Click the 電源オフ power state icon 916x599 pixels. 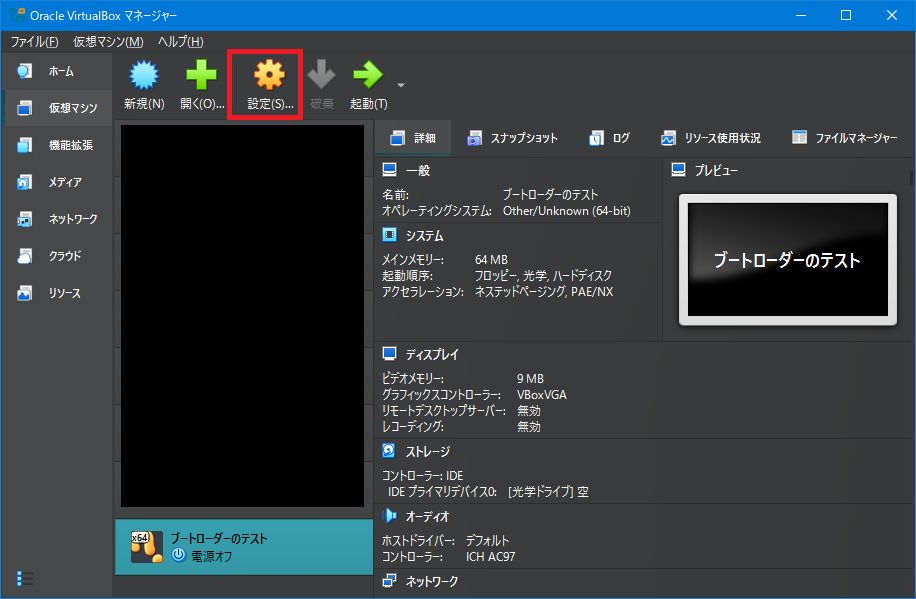click(x=179, y=555)
